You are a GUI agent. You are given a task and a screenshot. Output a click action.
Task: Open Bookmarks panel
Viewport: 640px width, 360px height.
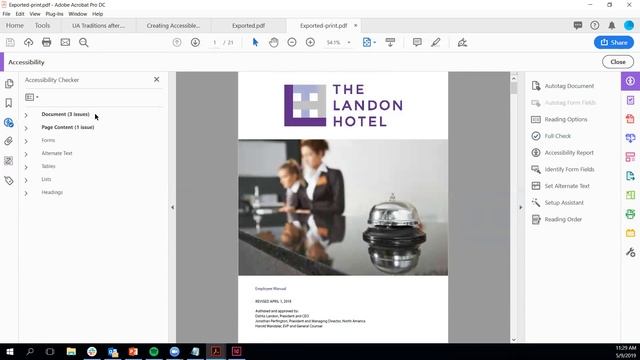[9, 103]
